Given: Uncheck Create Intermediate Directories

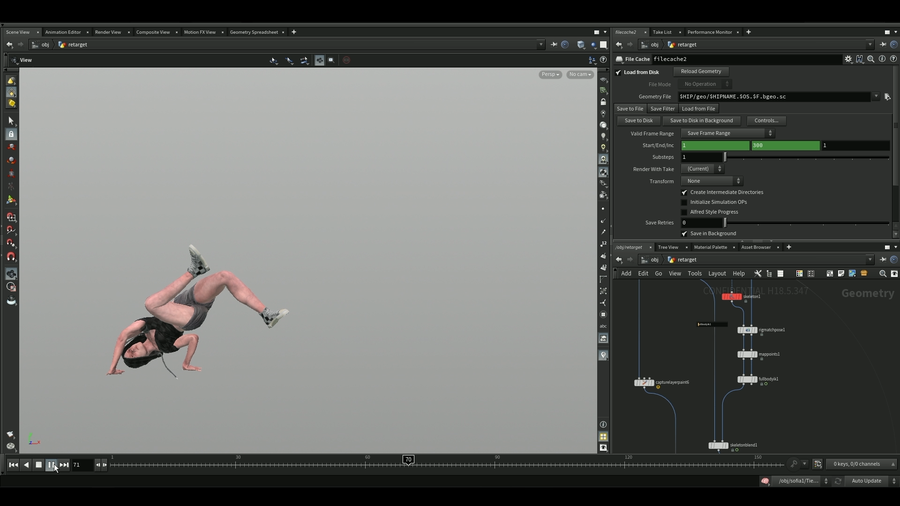Looking at the screenshot, I should point(685,192).
